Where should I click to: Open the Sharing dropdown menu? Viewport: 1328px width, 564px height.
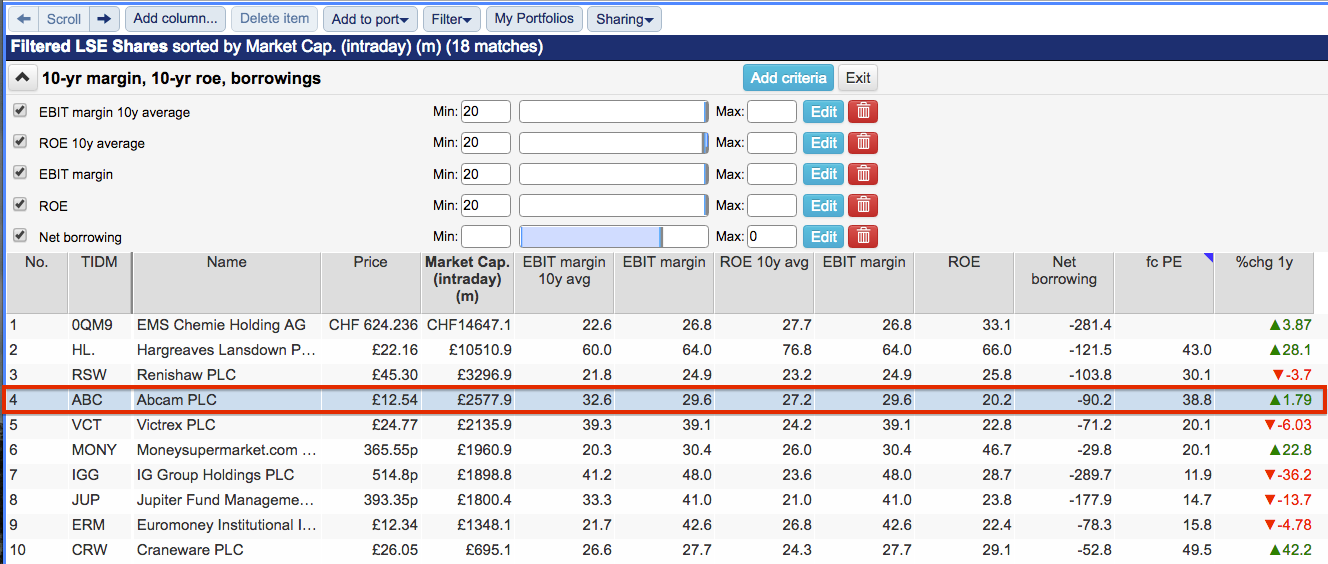coord(624,19)
